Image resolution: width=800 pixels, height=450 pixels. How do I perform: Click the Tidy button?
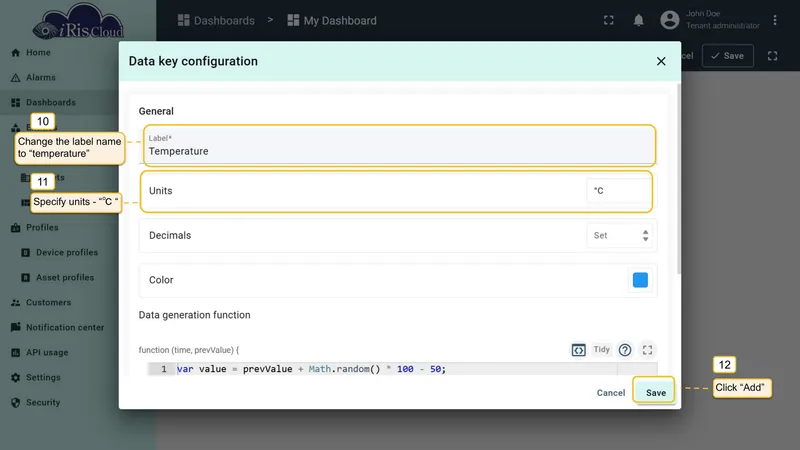tap(602, 349)
